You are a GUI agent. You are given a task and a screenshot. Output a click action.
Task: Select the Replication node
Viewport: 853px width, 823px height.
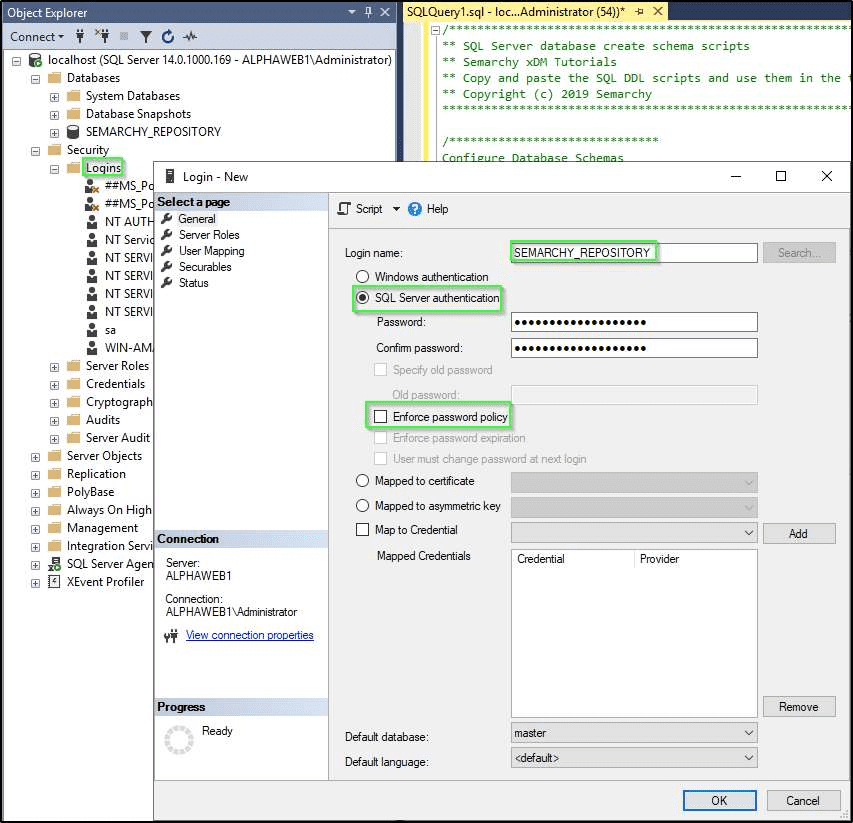[x=96, y=474]
